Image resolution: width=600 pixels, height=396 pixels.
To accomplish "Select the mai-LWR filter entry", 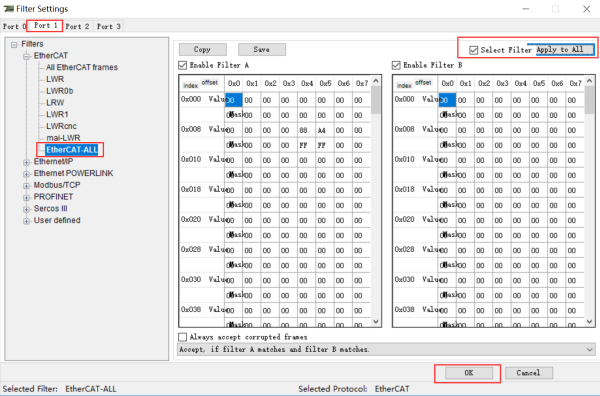I will click(x=63, y=138).
